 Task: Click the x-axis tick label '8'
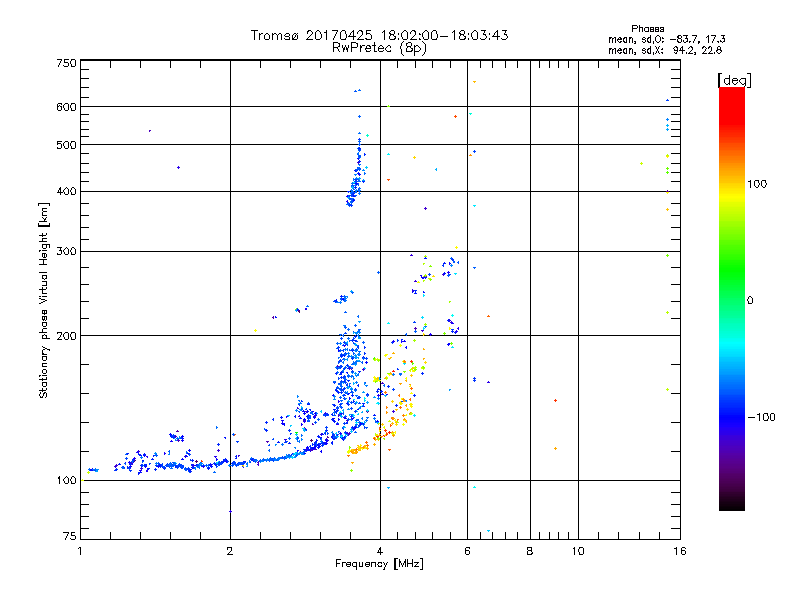[x=530, y=551]
